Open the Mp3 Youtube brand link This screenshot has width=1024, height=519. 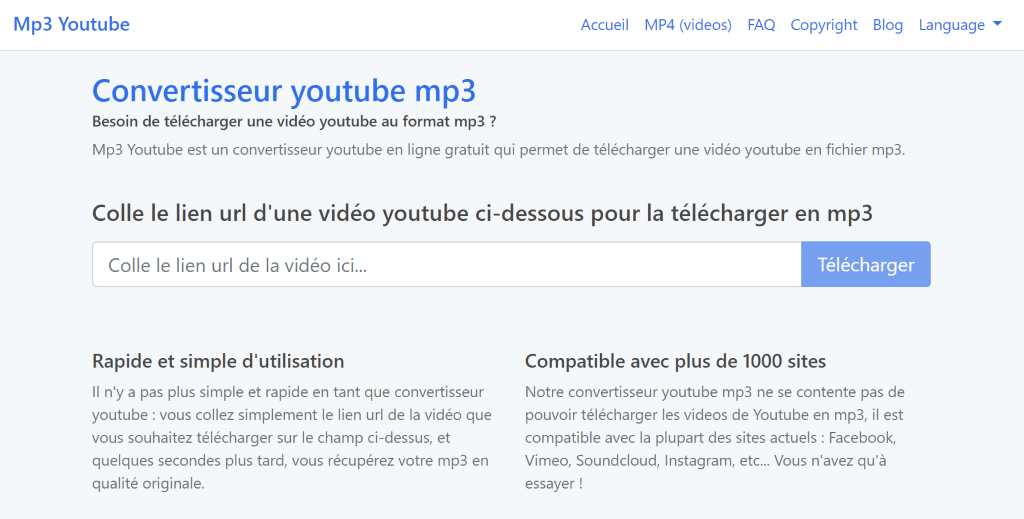pyautogui.click(x=71, y=25)
